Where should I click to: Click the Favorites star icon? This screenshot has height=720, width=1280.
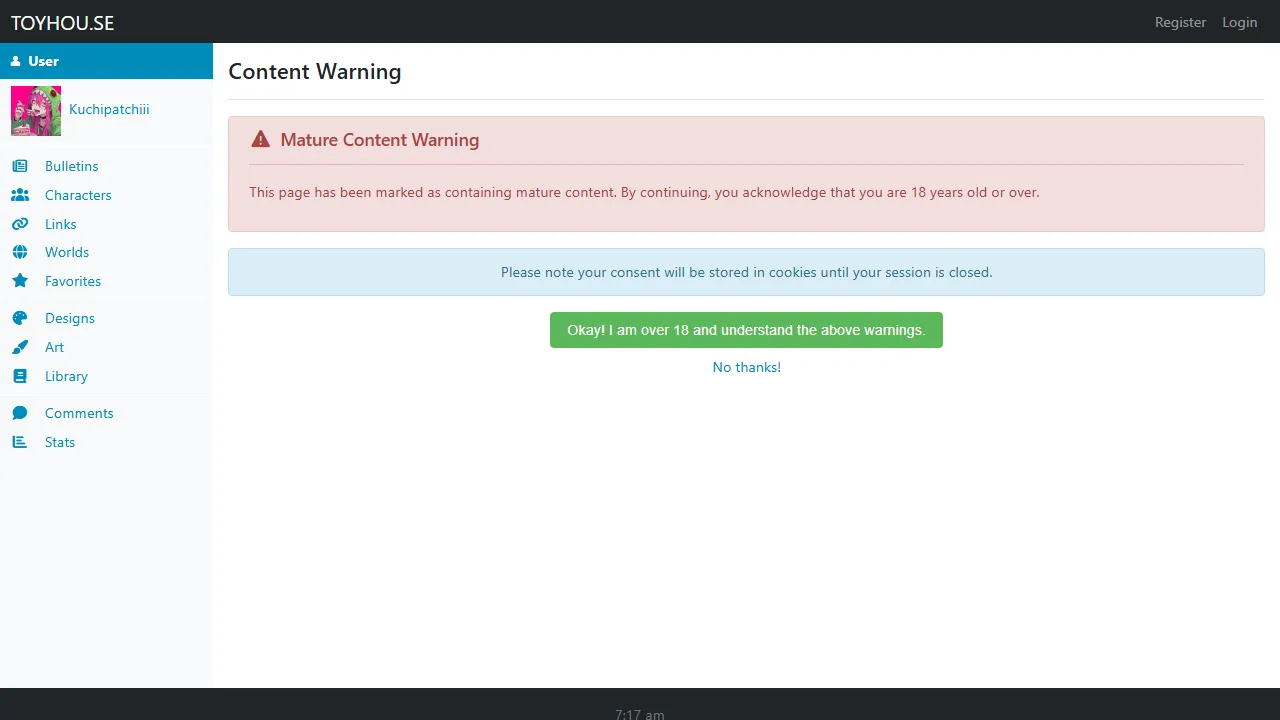point(20,281)
